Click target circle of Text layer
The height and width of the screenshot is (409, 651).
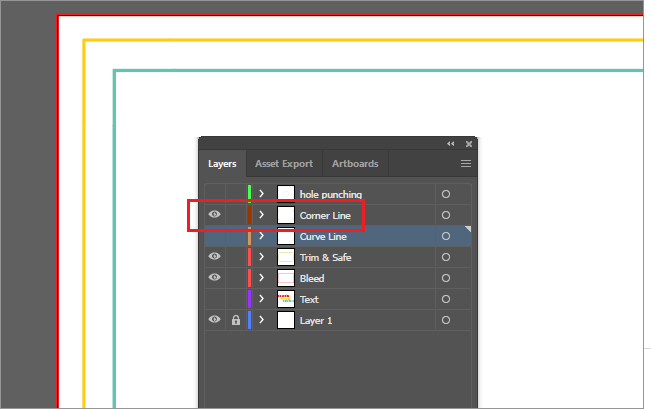446,299
